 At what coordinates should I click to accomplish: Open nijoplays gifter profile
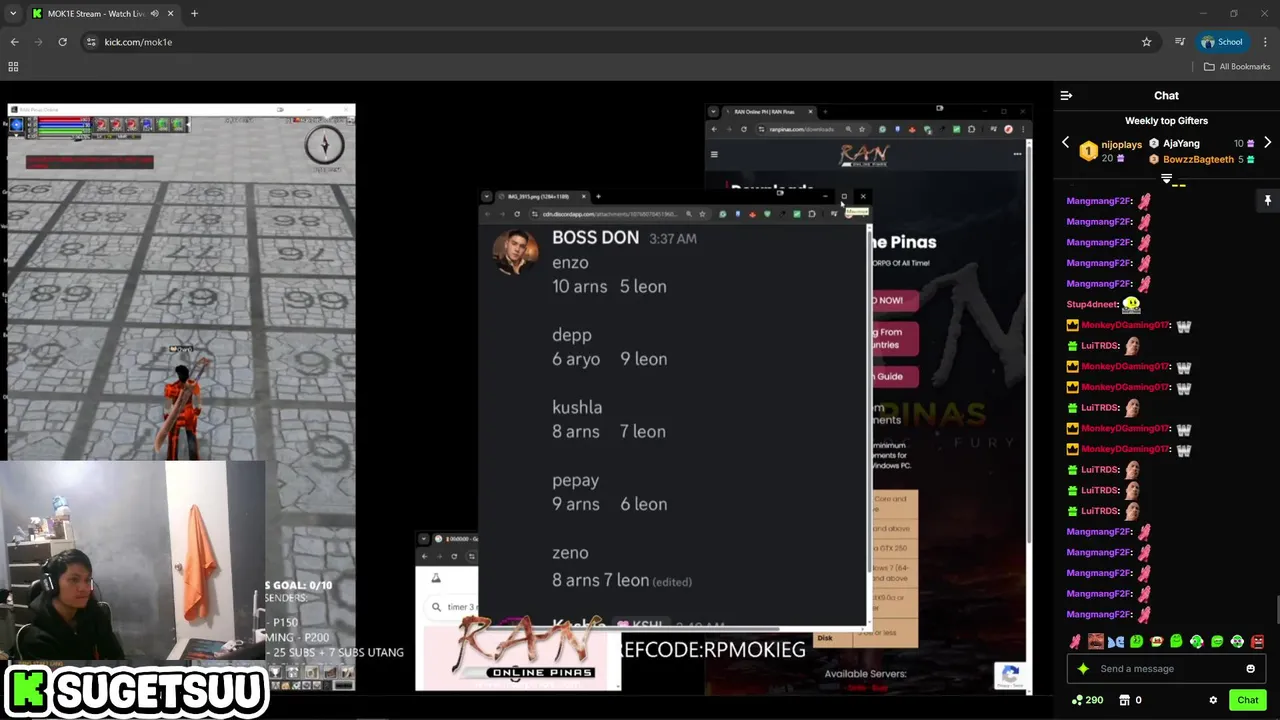[x=1121, y=145]
